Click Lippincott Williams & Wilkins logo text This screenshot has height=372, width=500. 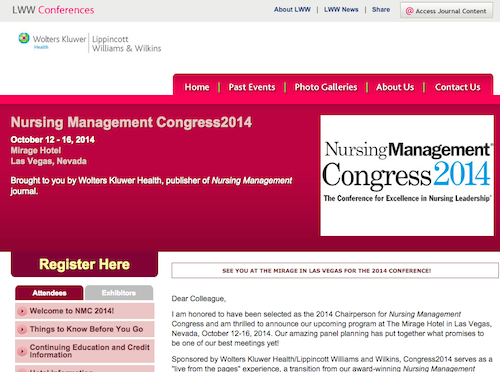126,44
